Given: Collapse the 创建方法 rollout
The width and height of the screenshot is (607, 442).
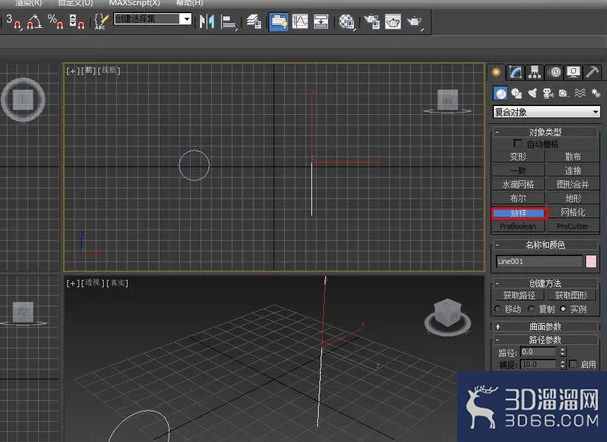Looking at the screenshot, I should coord(545,283).
